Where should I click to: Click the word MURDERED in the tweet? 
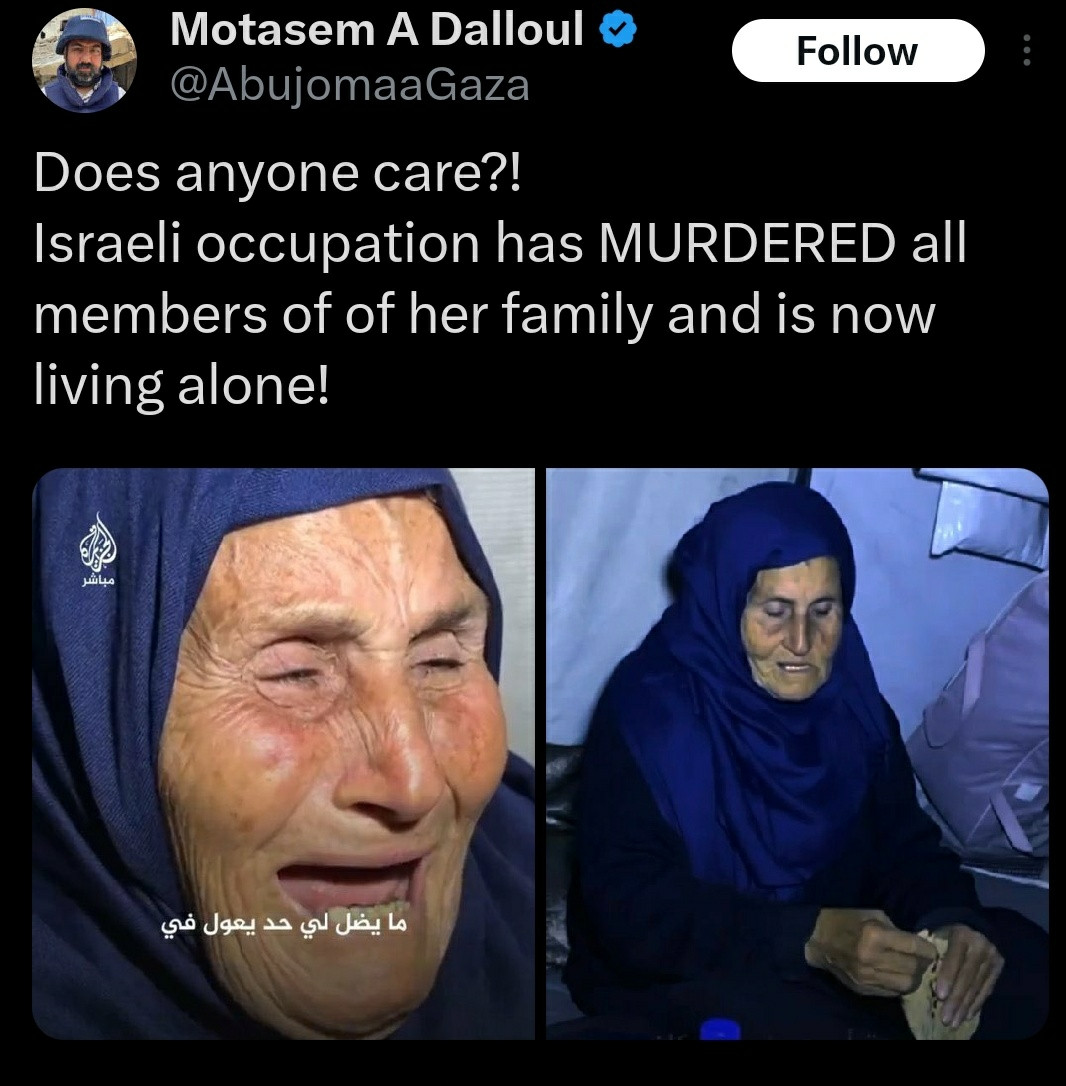pyautogui.click(x=747, y=243)
